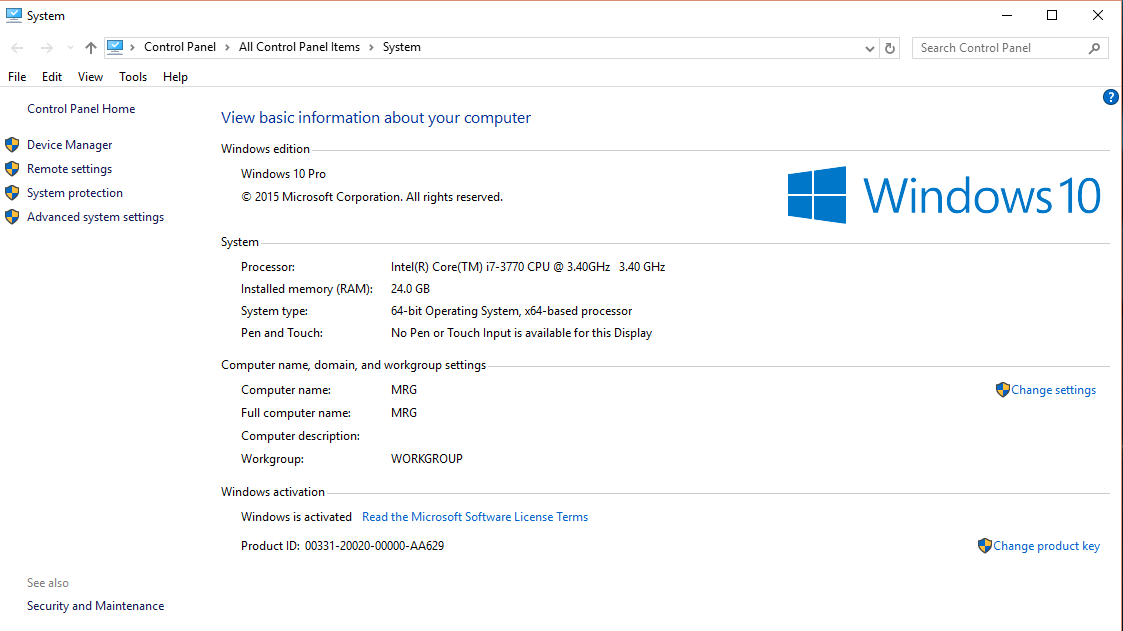The height and width of the screenshot is (631, 1123).
Task: Open System protection
Action: [74, 193]
